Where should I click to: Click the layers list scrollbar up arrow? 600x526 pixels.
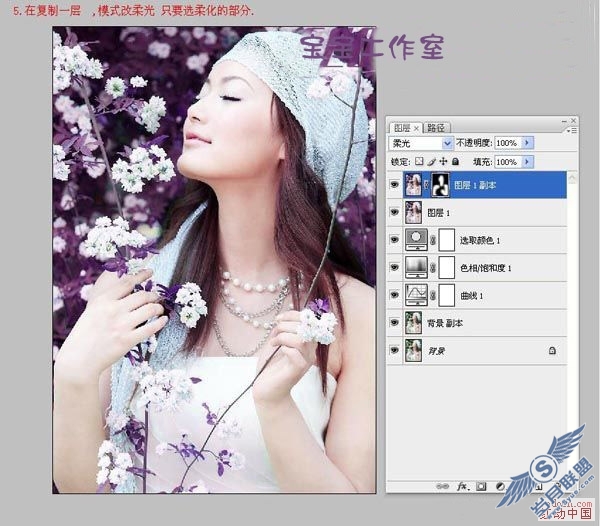(x=572, y=177)
